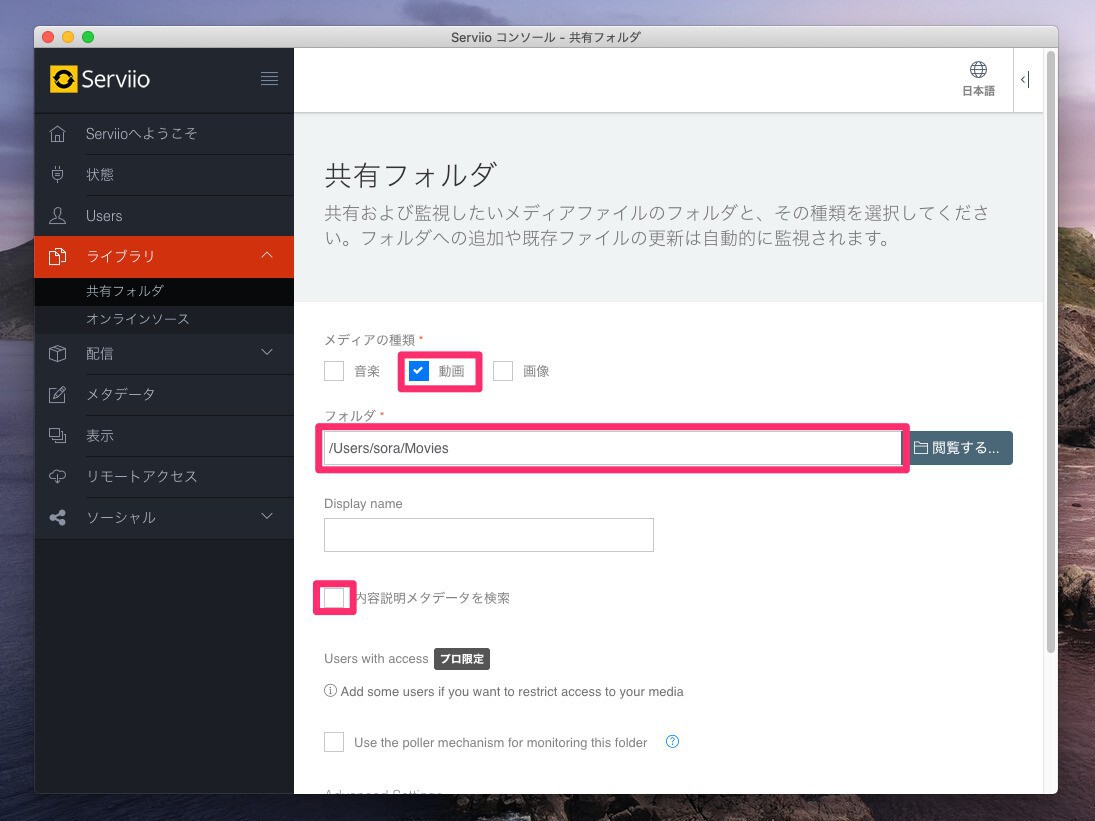Open the poller mechanism help question icon
The height and width of the screenshot is (821, 1095).
point(672,741)
